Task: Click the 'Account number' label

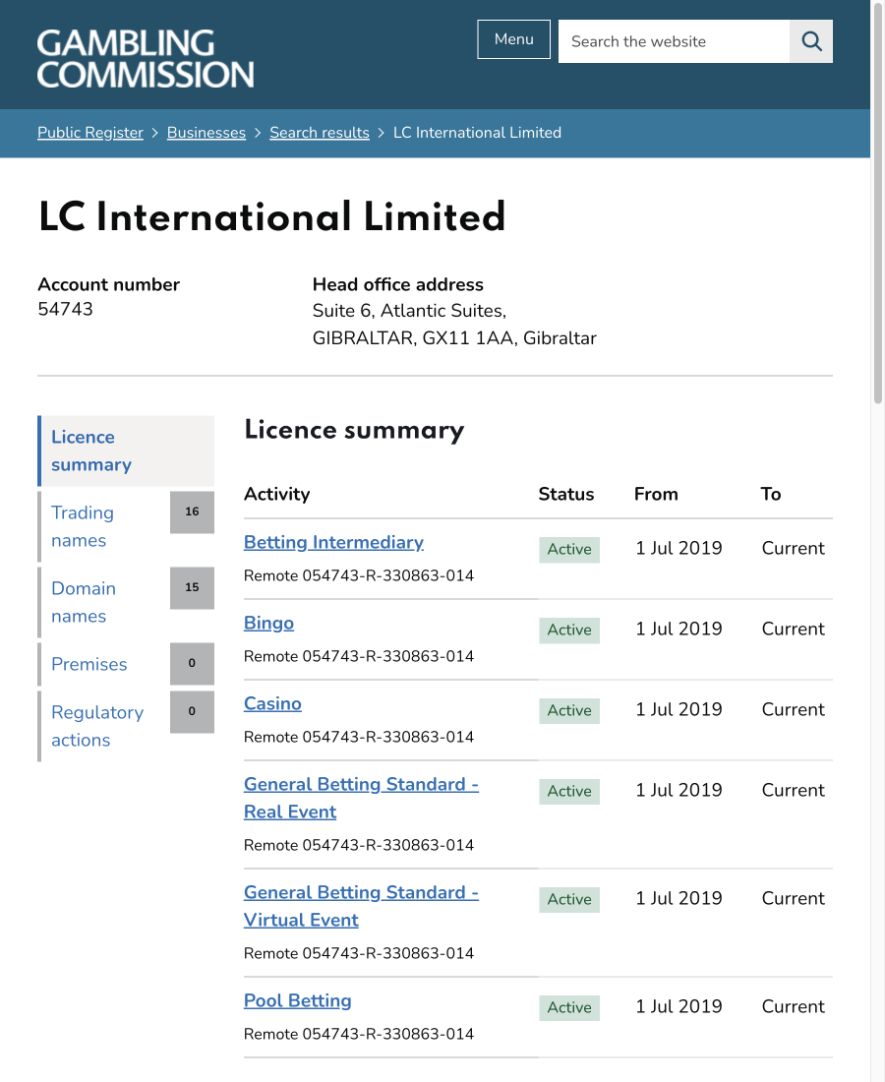Action: click(x=109, y=284)
